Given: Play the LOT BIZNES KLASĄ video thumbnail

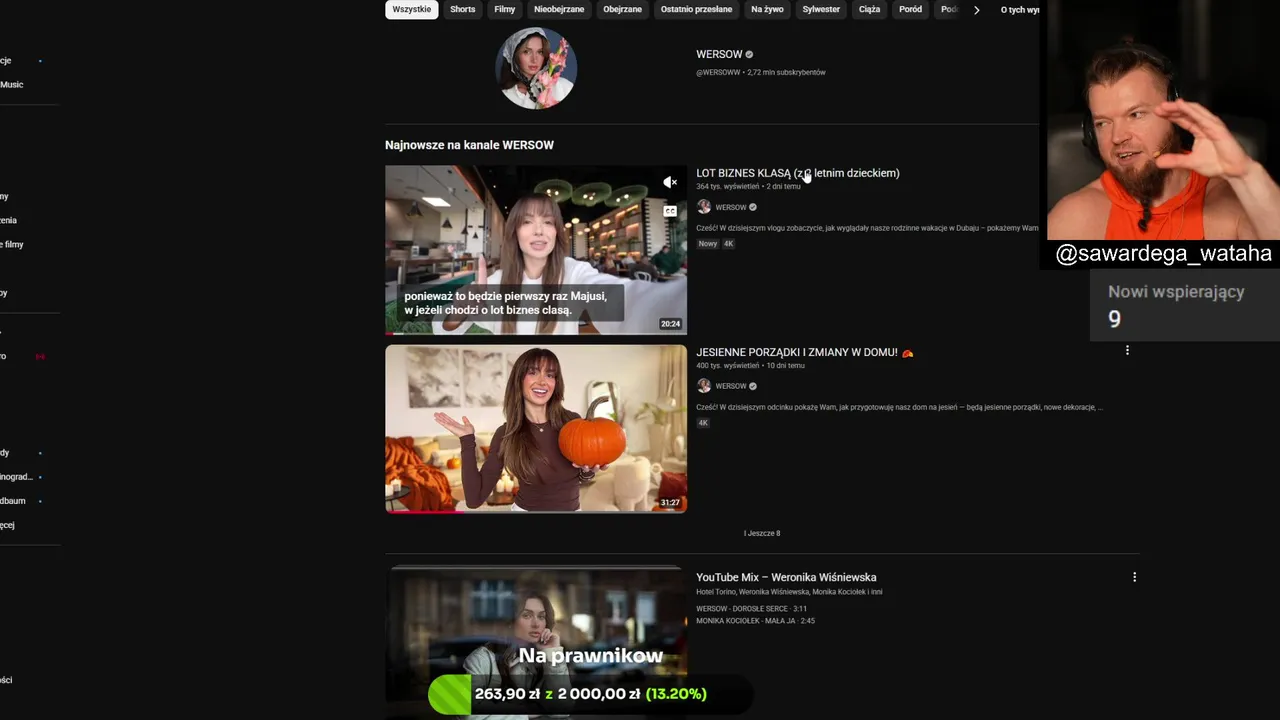Looking at the screenshot, I should pos(536,250).
